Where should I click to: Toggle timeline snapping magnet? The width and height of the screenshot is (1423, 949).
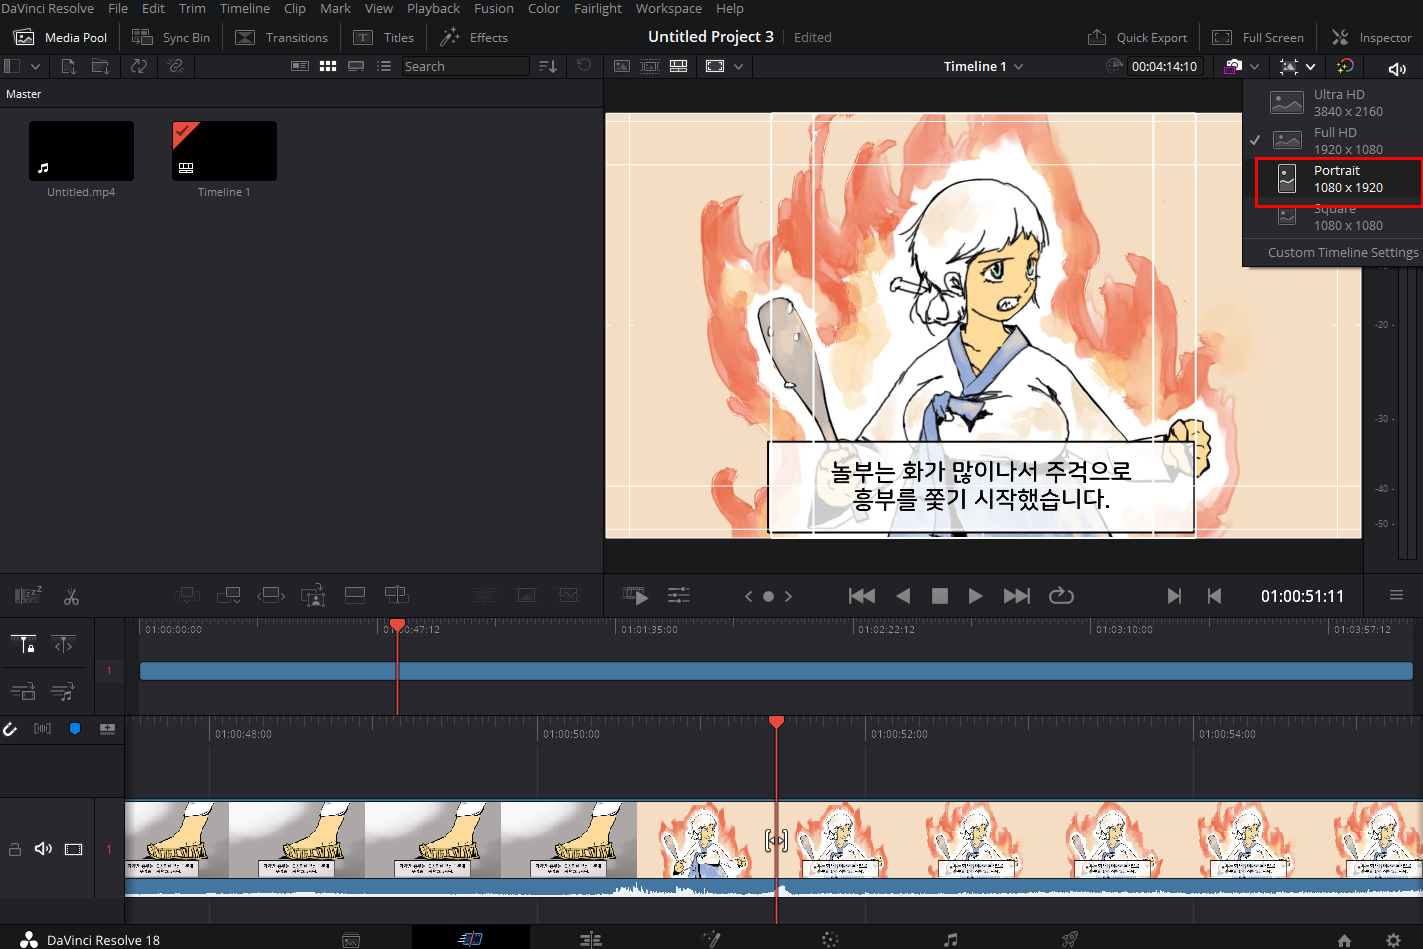[x=10, y=729]
